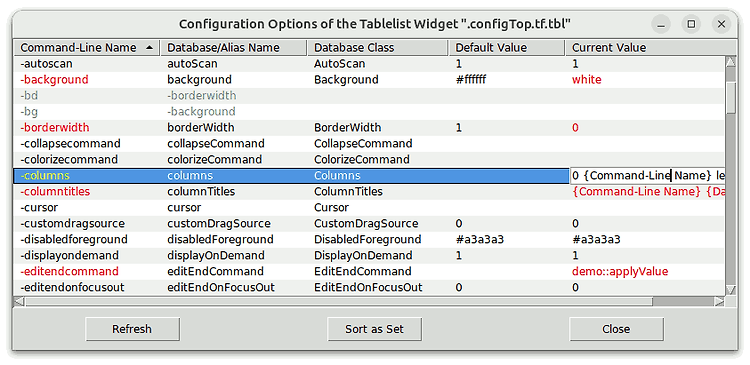Image resolution: width=750 pixels, height=365 pixels.
Task: Click inside the -columns value edit field
Action: click(x=648, y=176)
